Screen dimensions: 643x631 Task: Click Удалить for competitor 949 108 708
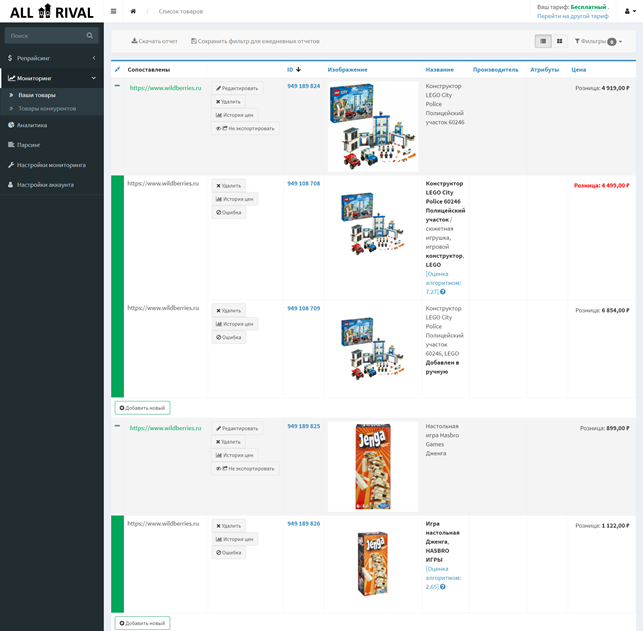coord(228,186)
